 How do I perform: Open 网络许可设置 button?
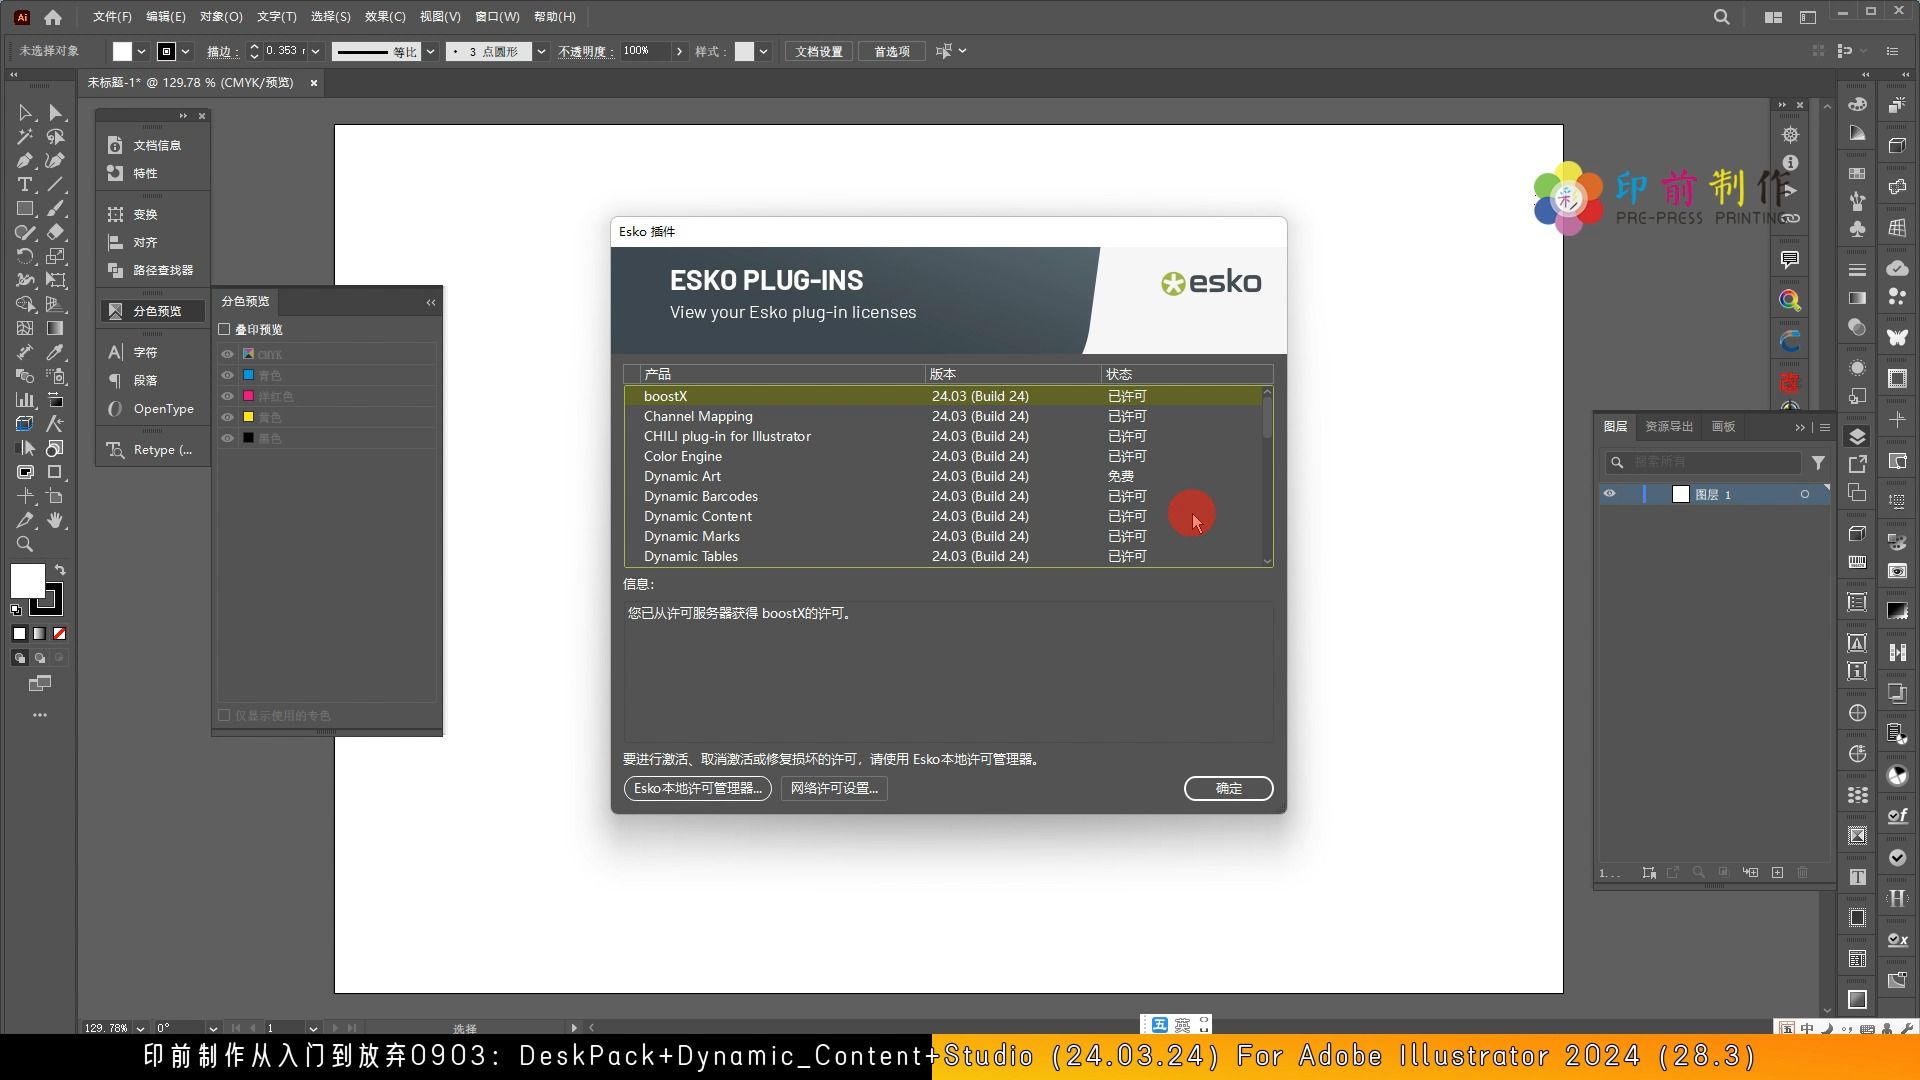tap(834, 789)
